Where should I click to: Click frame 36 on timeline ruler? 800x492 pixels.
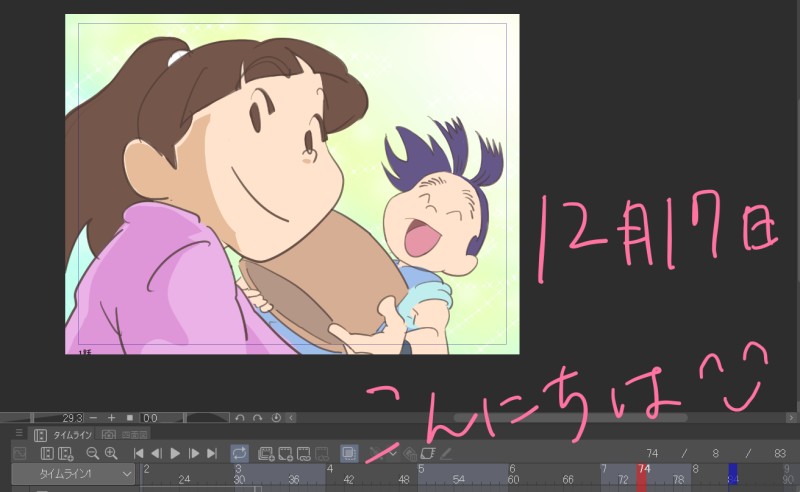294,479
